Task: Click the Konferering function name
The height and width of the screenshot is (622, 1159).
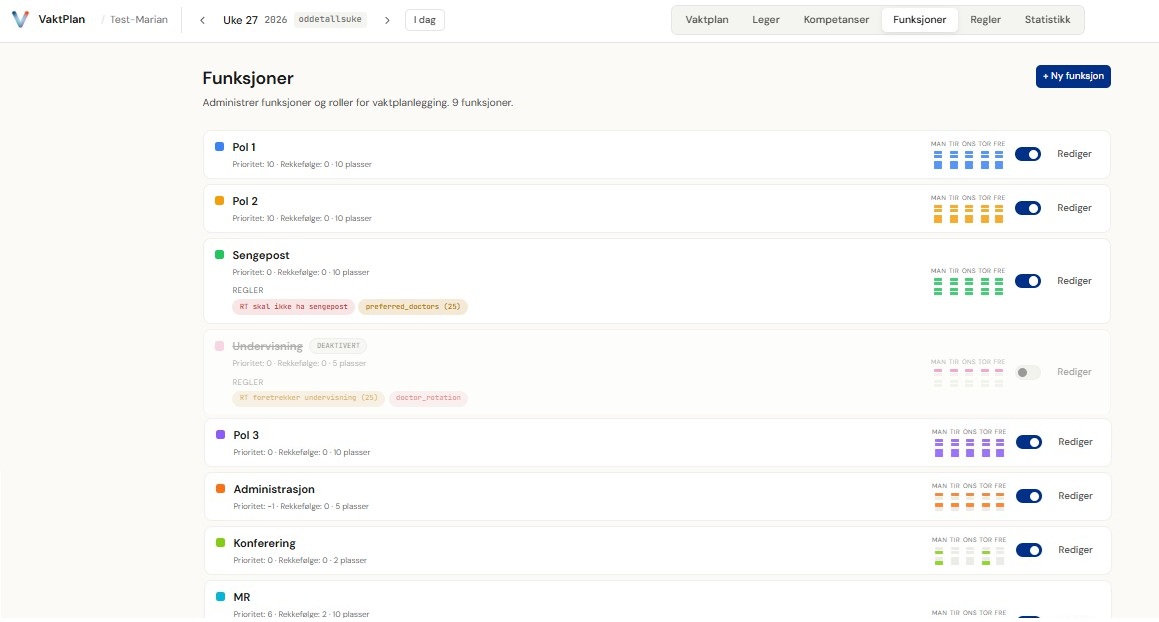Action: [265, 543]
